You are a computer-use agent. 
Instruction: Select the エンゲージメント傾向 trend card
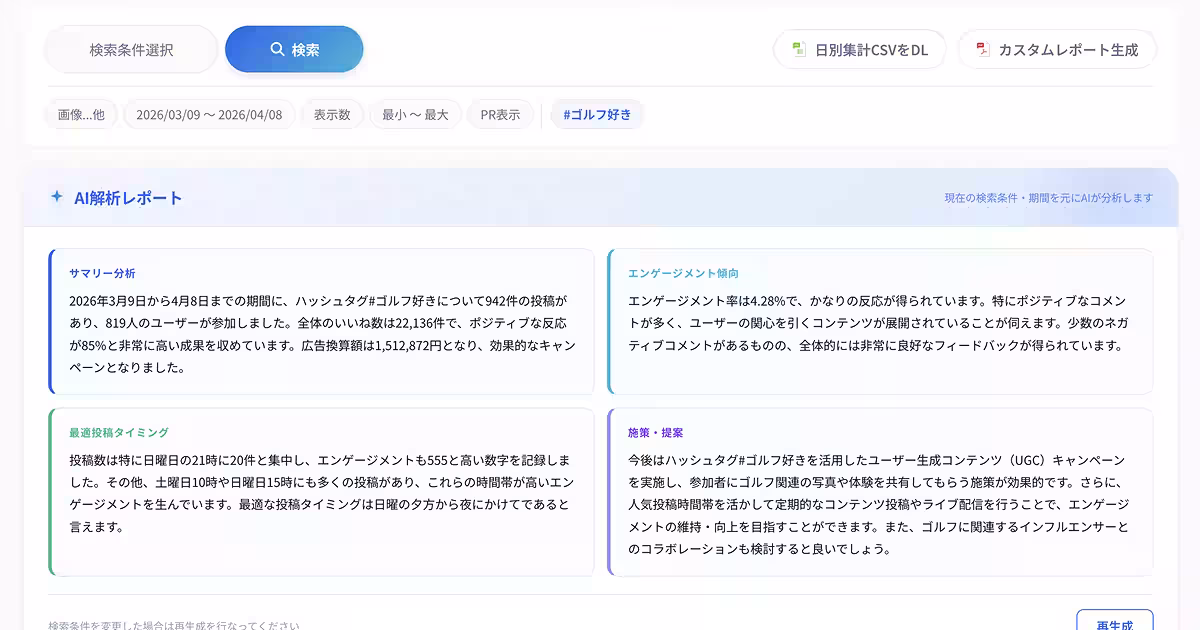pos(878,318)
